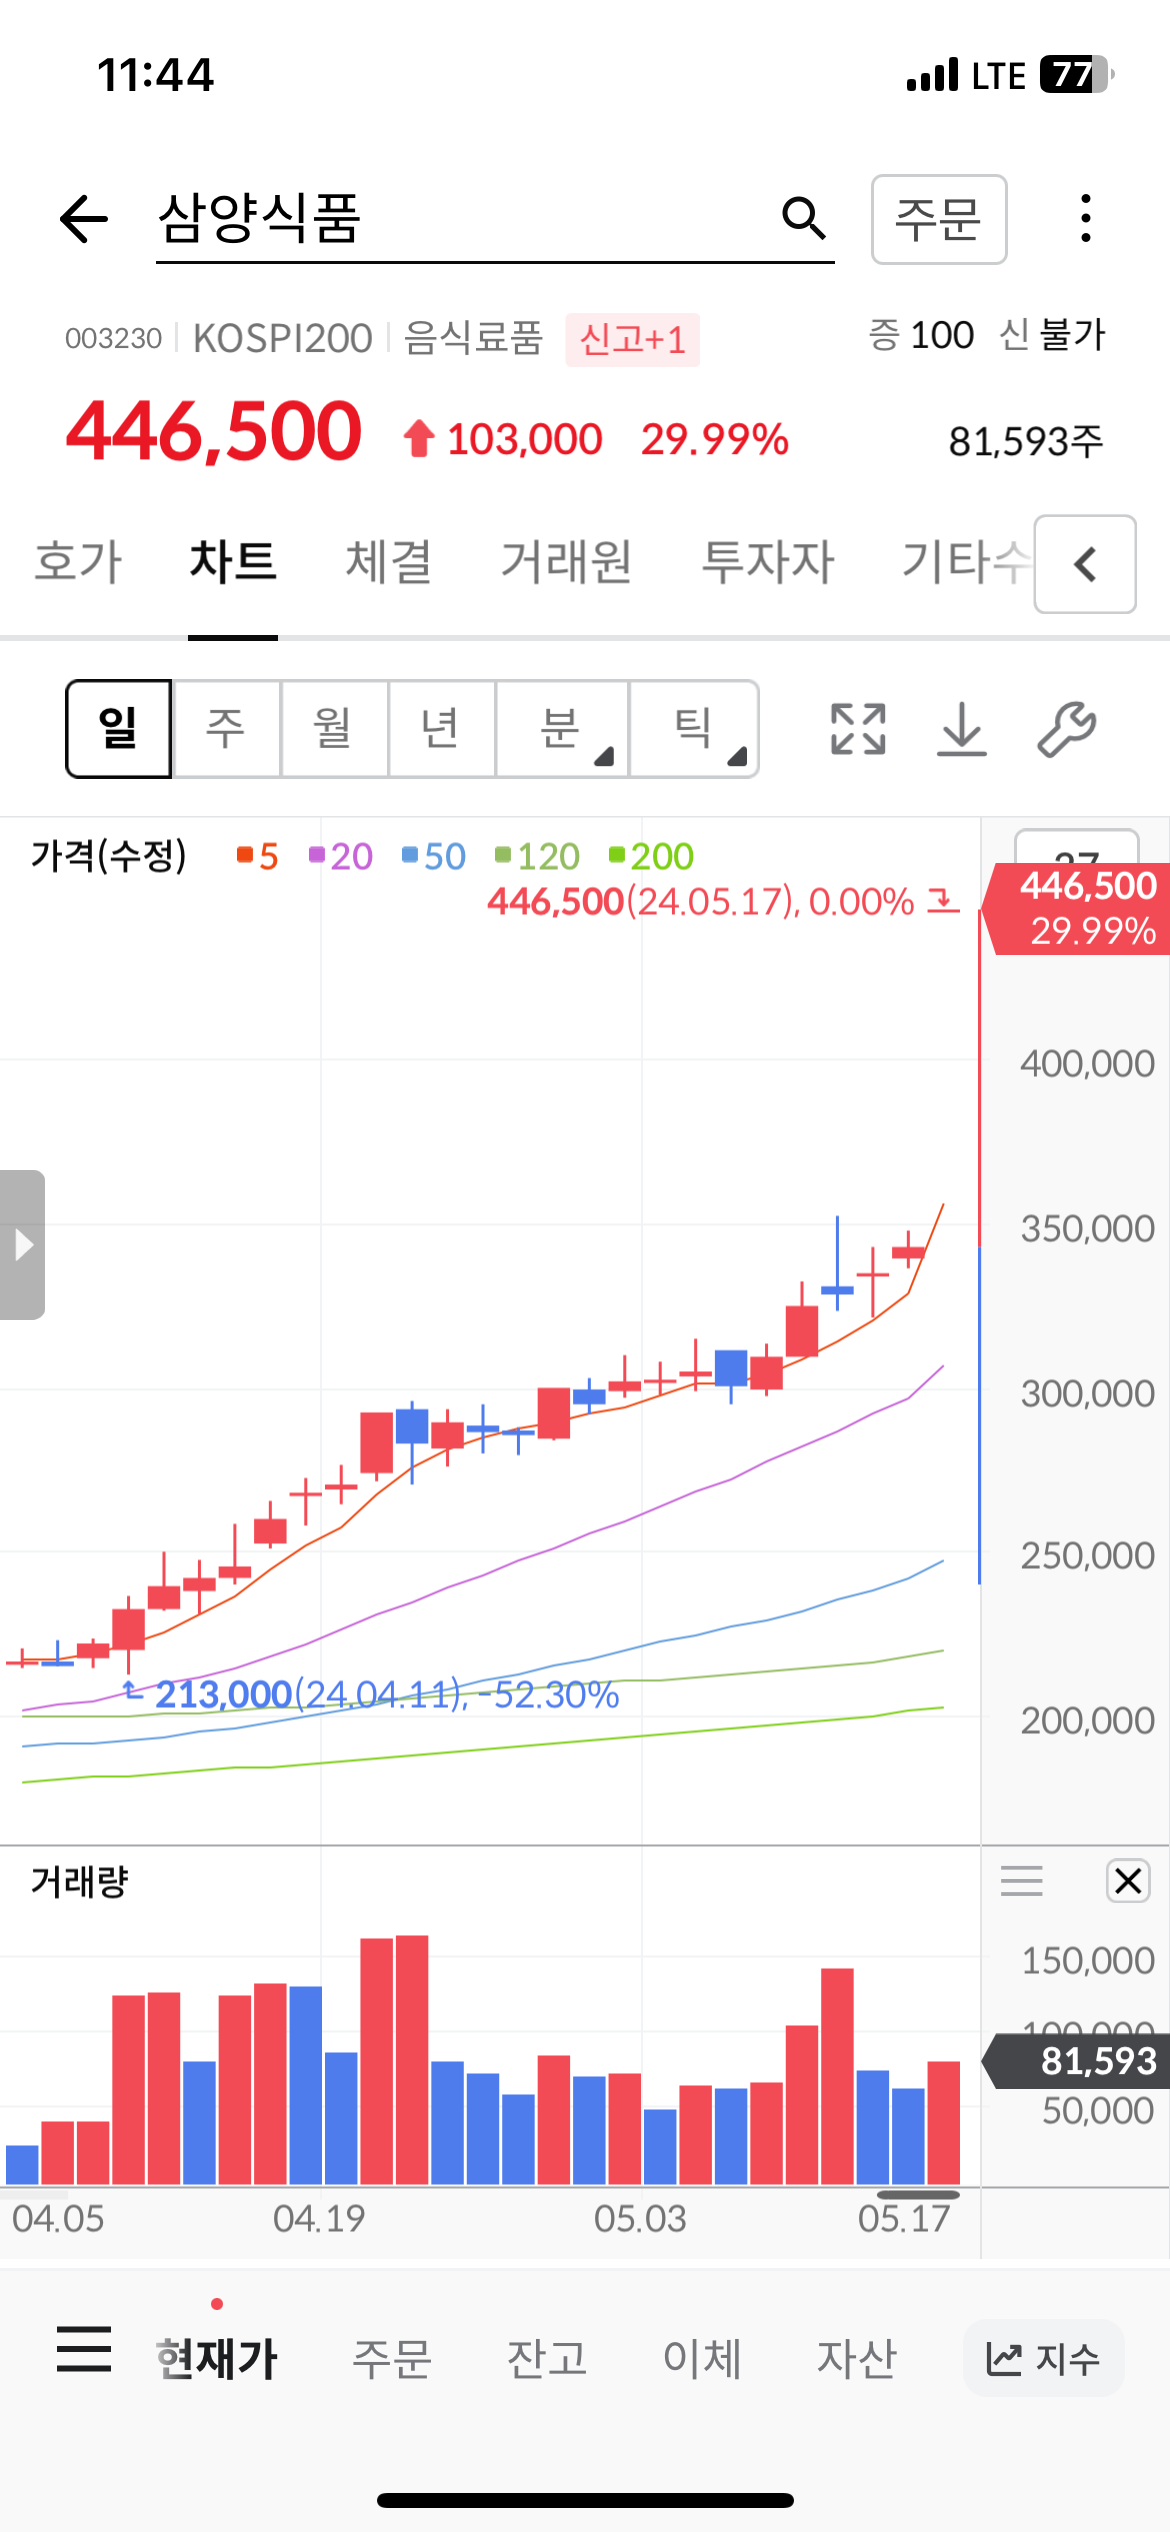The height and width of the screenshot is (2532, 1170).
Task: Tap the back arrow icon
Action: tap(84, 219)
